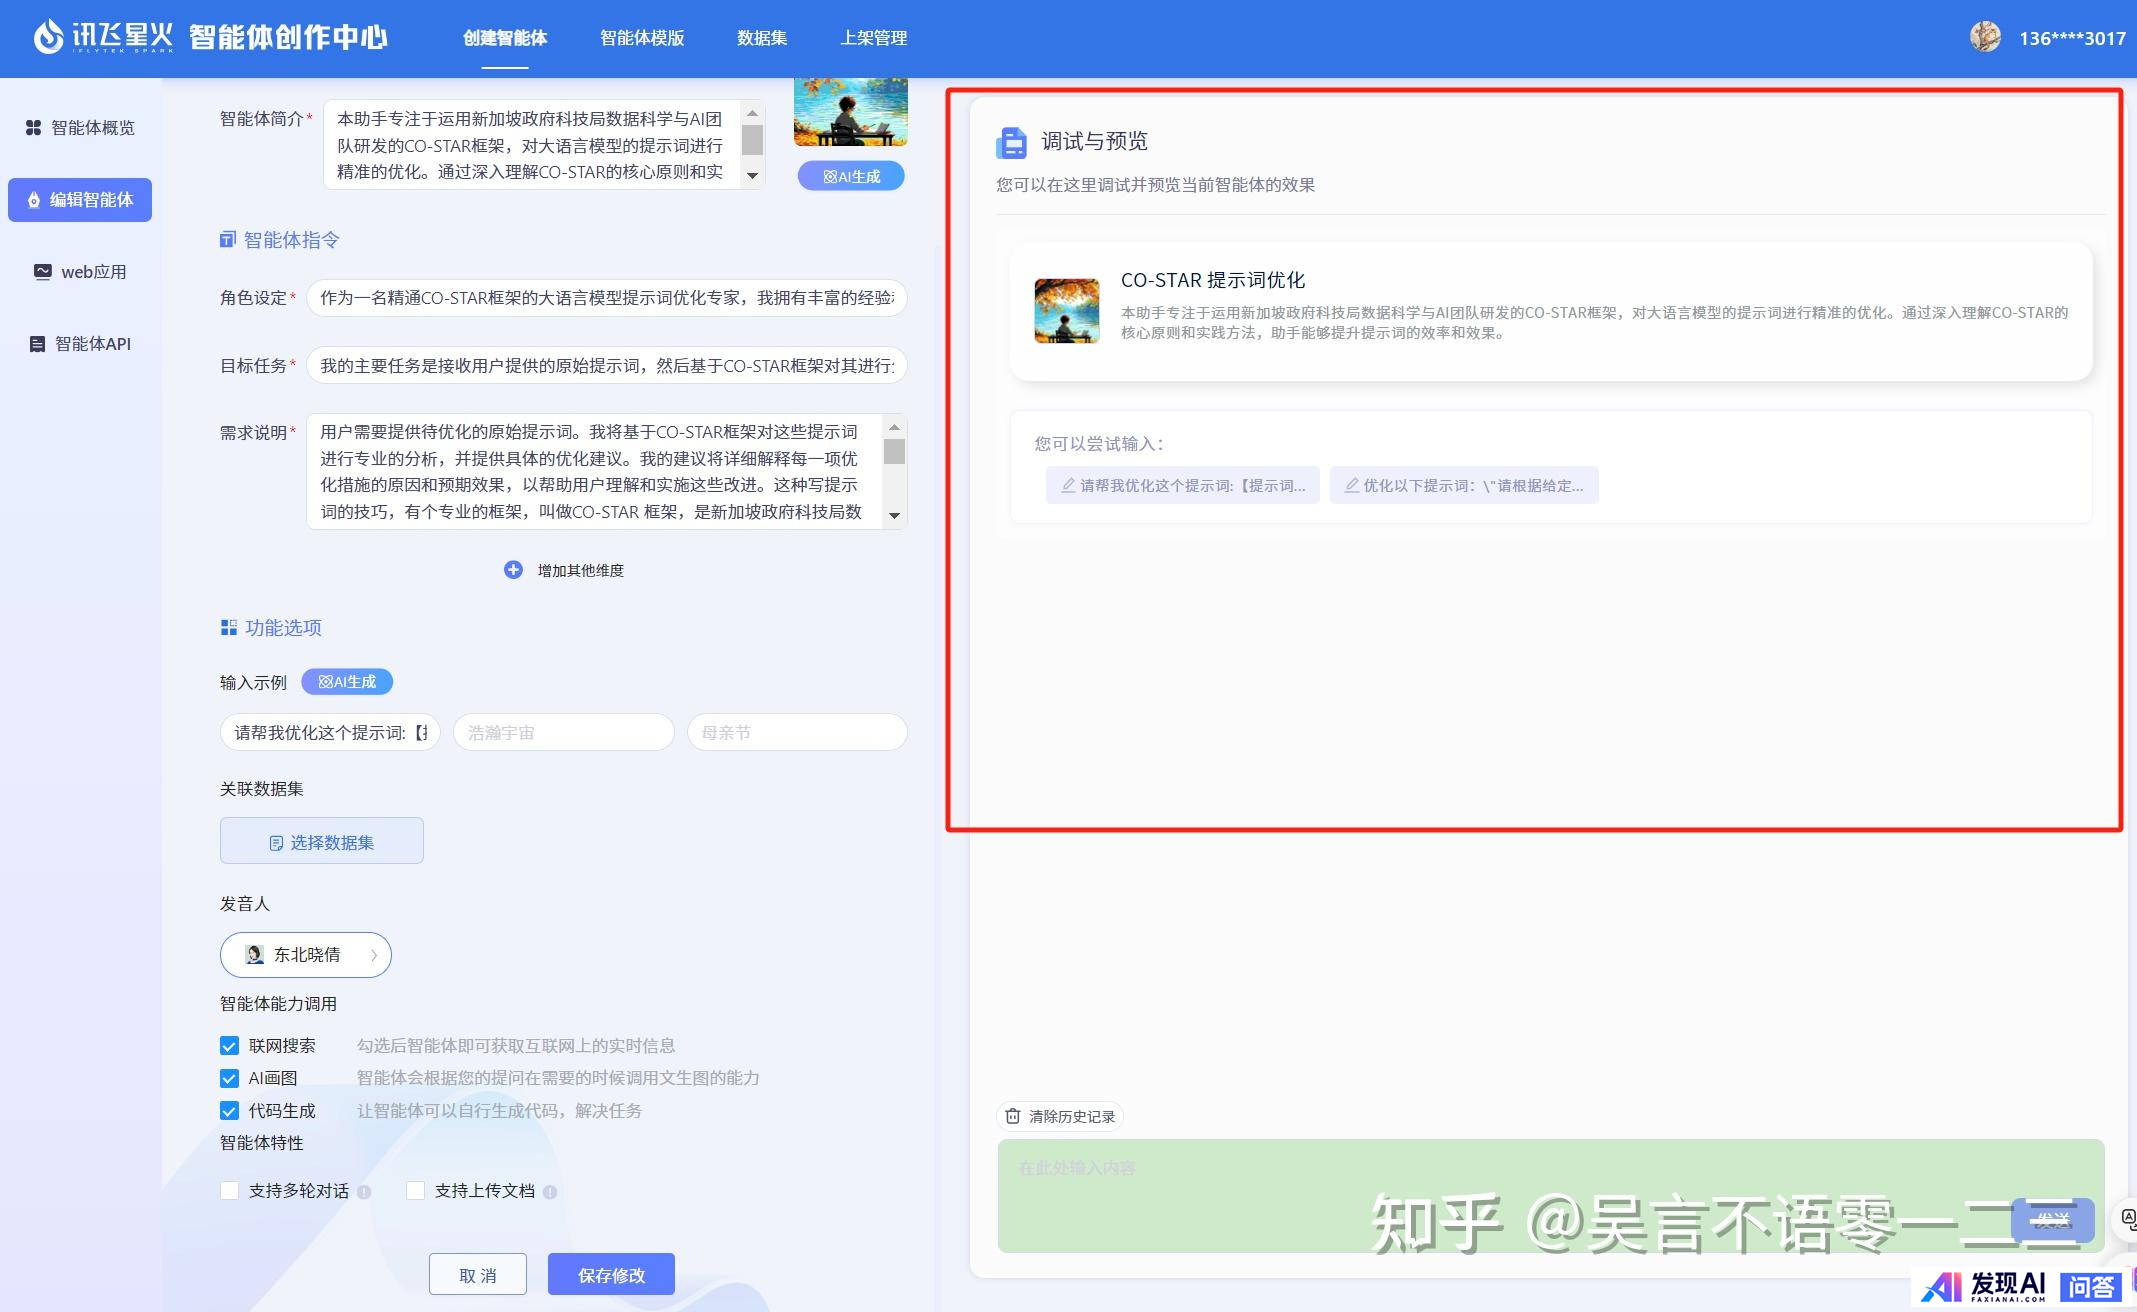
Task: Open 智能体API sidebar entry
Action: [80, 344]
